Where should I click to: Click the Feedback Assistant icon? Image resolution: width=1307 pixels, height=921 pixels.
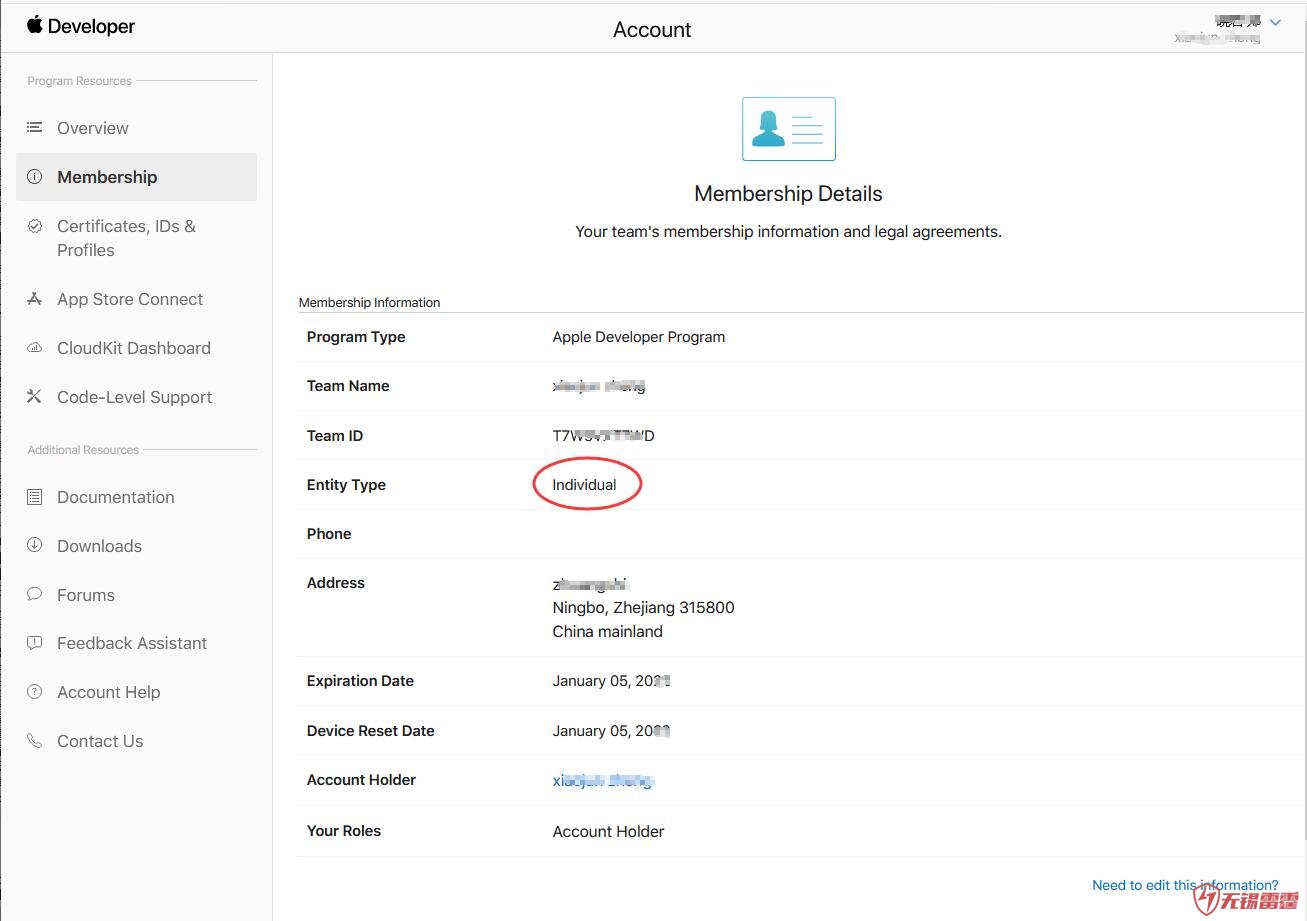35,643
